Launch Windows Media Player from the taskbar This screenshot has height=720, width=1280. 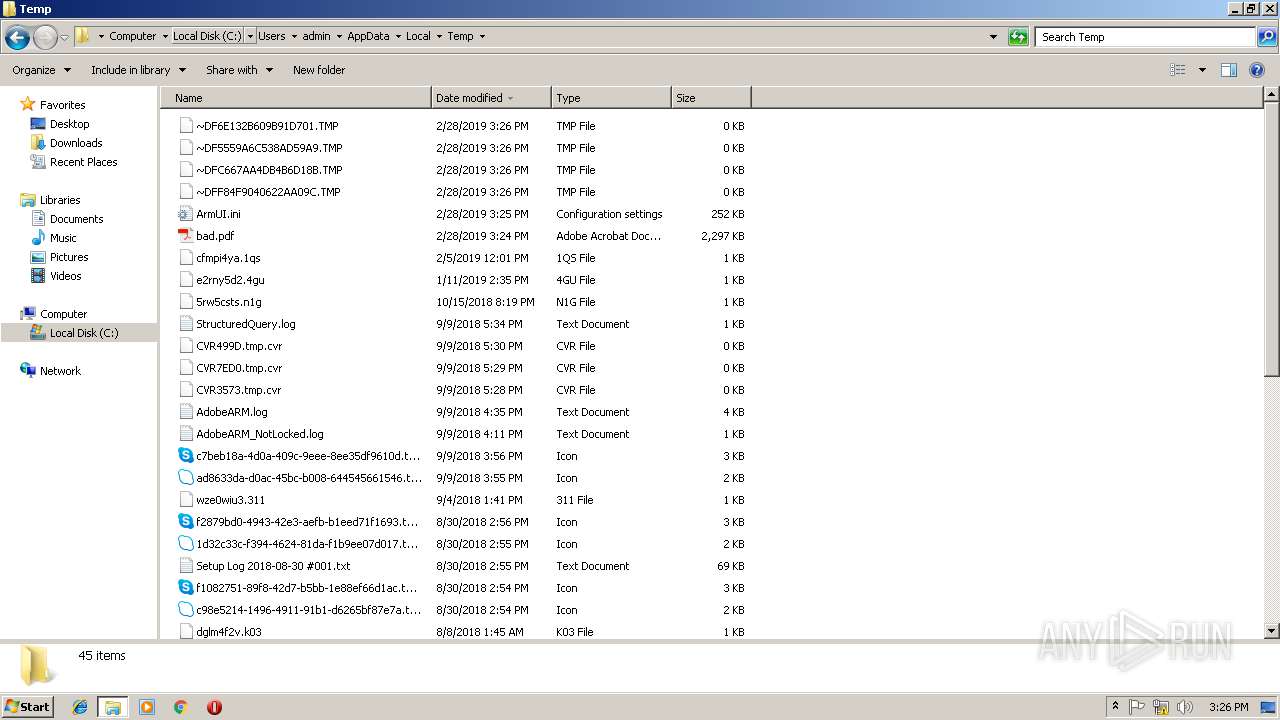pyautogui.click(x=147, y=707)
